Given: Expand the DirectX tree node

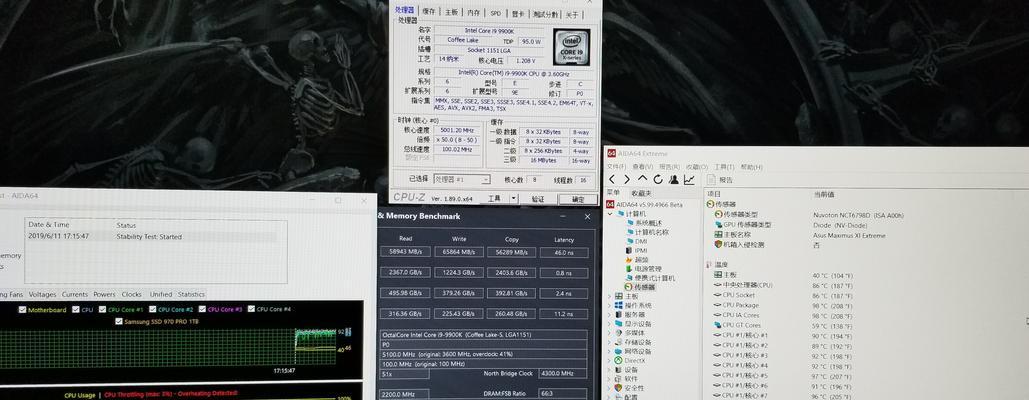Looking at the screenshot, I should coord(610,361).
